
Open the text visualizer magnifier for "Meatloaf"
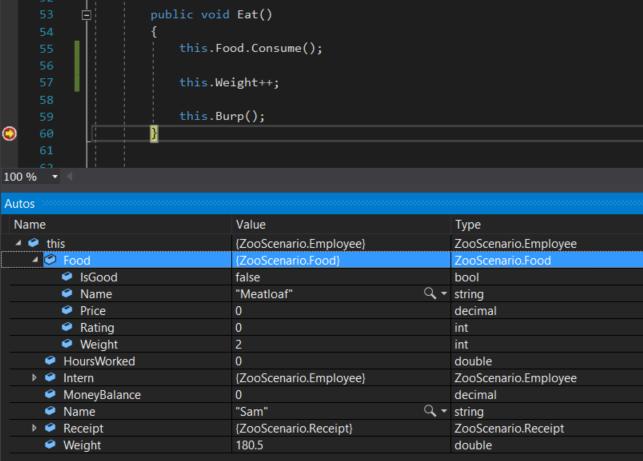click(430, 294)
